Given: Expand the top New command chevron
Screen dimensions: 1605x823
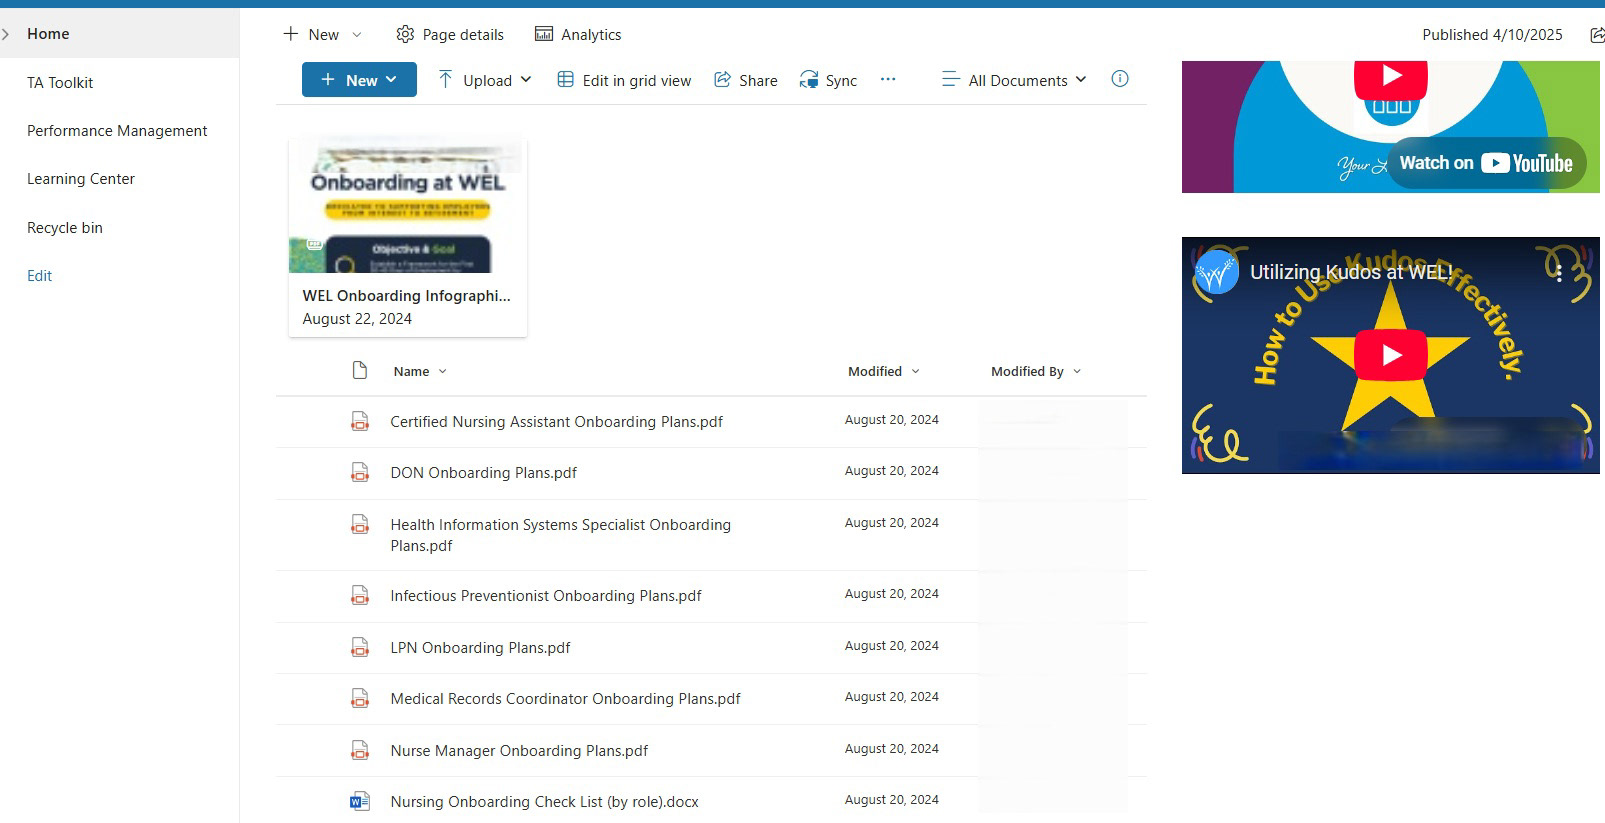Looking at the screenshot, I should (357, 35).
